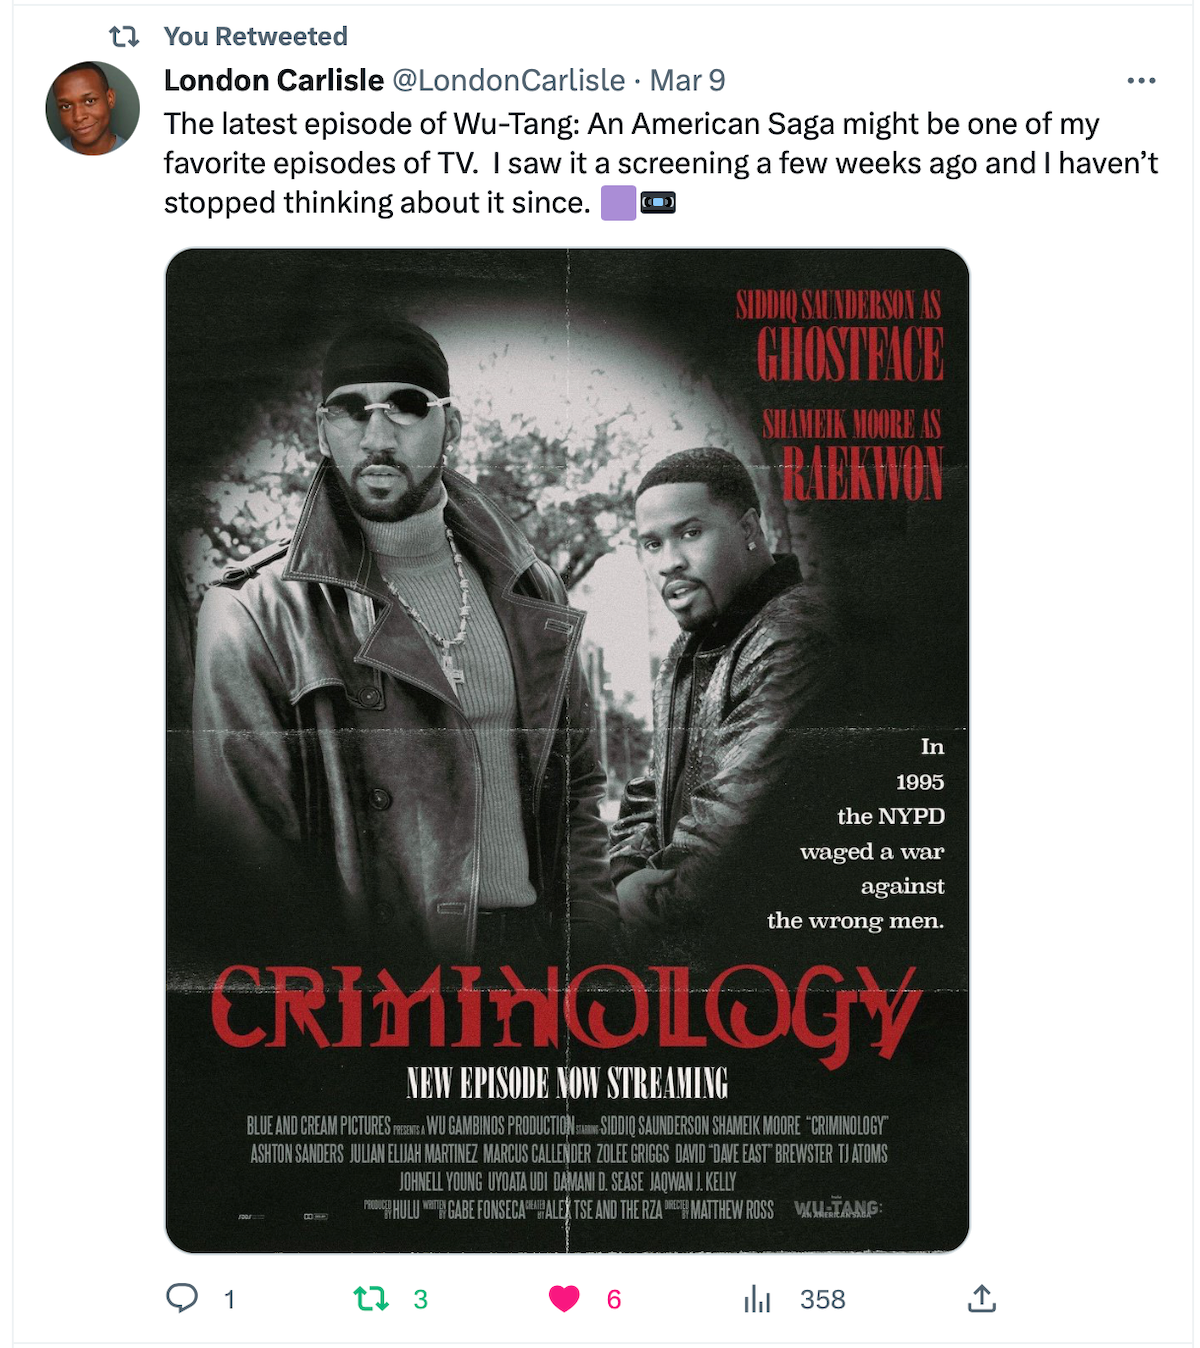Open London Carlisle's profile avatar
1200x1348 pixels.
92,108
